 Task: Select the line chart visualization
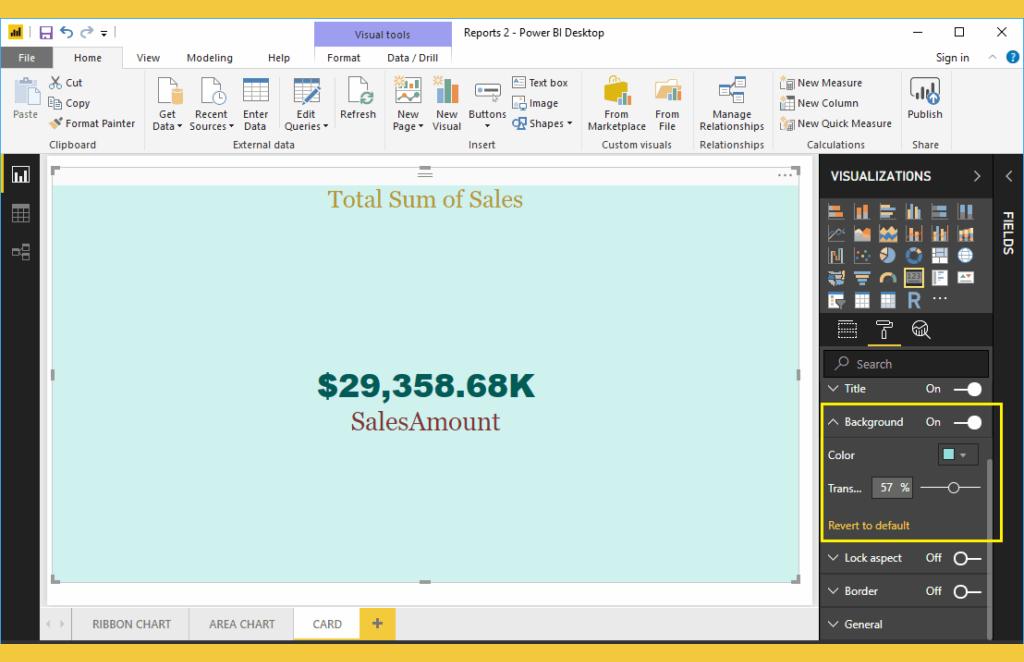coord(835,234)
